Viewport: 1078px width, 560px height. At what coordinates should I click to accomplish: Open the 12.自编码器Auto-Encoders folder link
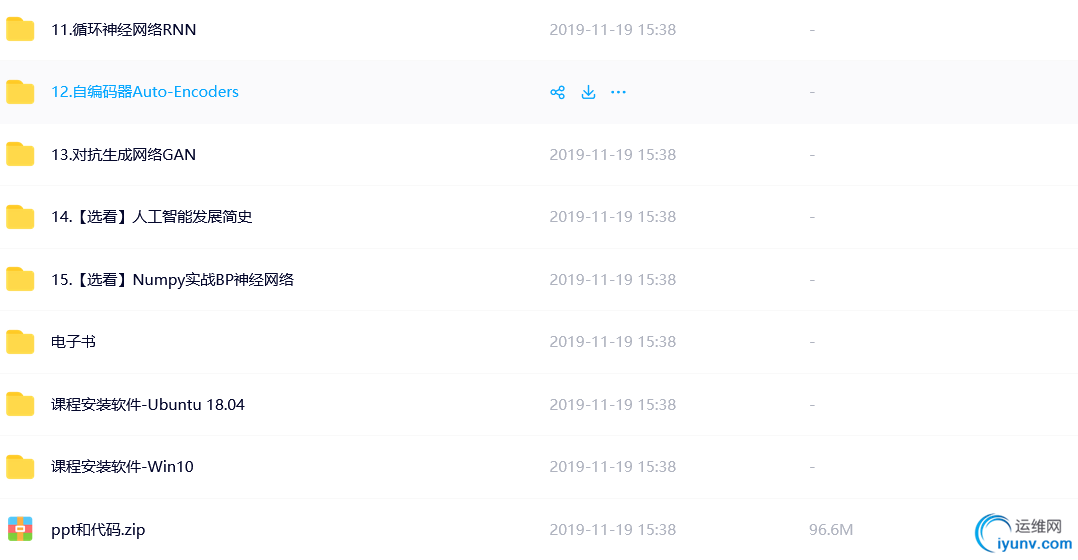click(145, 92)
